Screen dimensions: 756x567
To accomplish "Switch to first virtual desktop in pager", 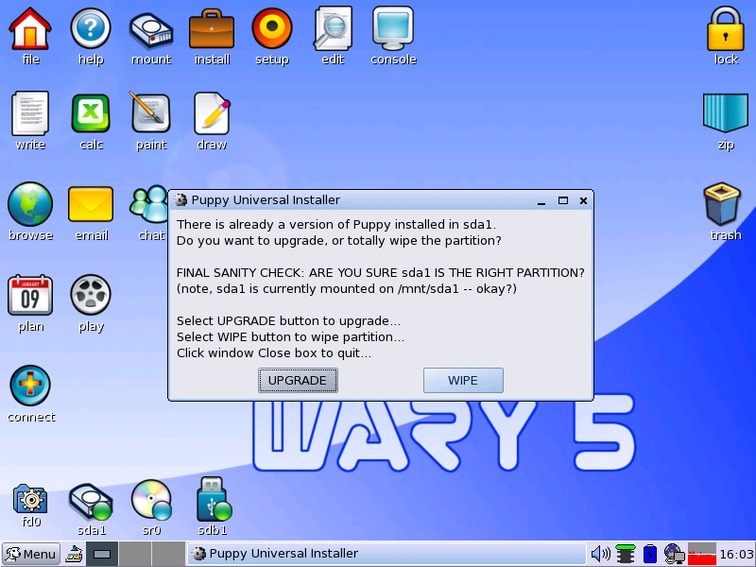I will tap(102, 554).
